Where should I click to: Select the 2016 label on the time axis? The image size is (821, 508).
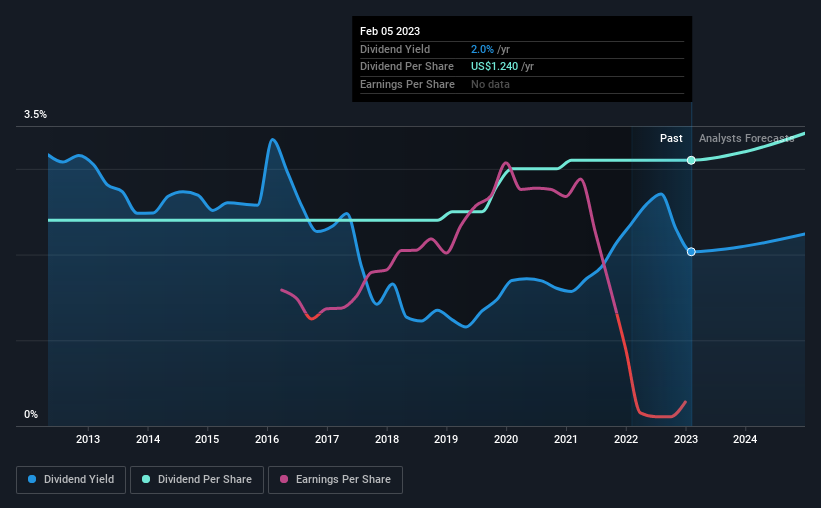click(267, 439)
